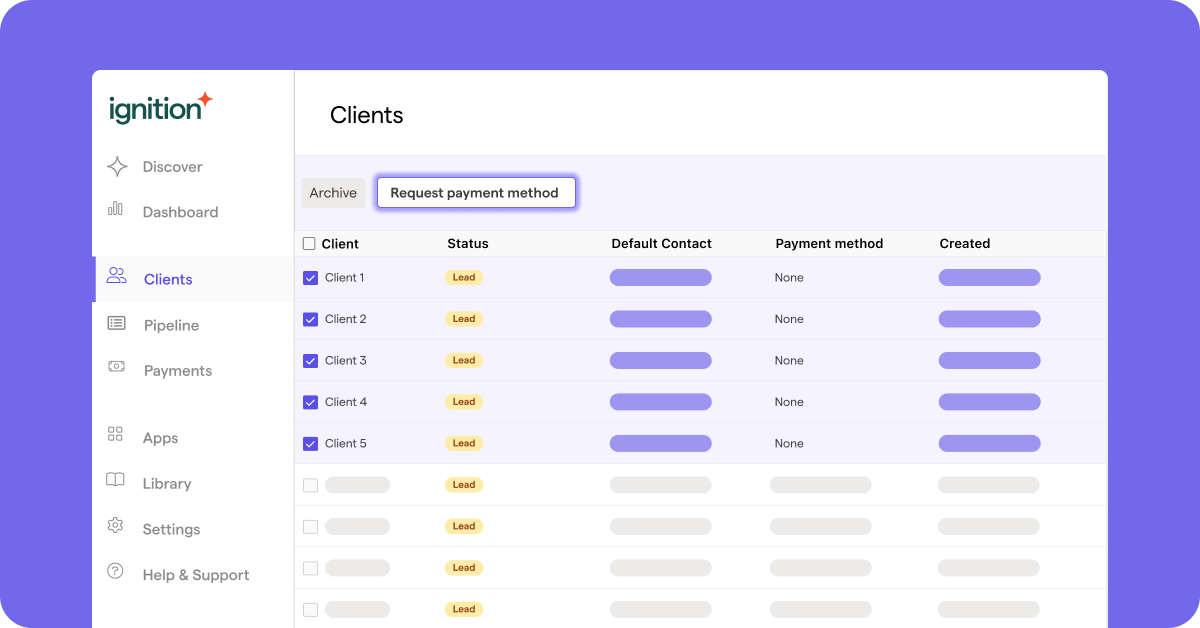Select the Discover sparkle icon
This screenshot has height=628, width=1200.
tap(115, 166)
